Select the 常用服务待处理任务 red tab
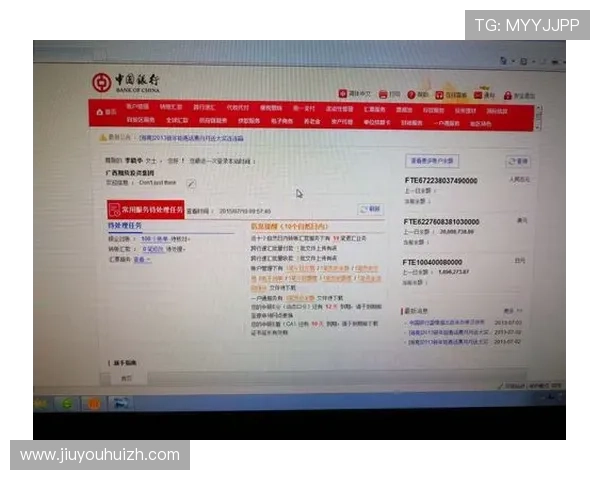 pyautogui.click(x=146, y=209)
